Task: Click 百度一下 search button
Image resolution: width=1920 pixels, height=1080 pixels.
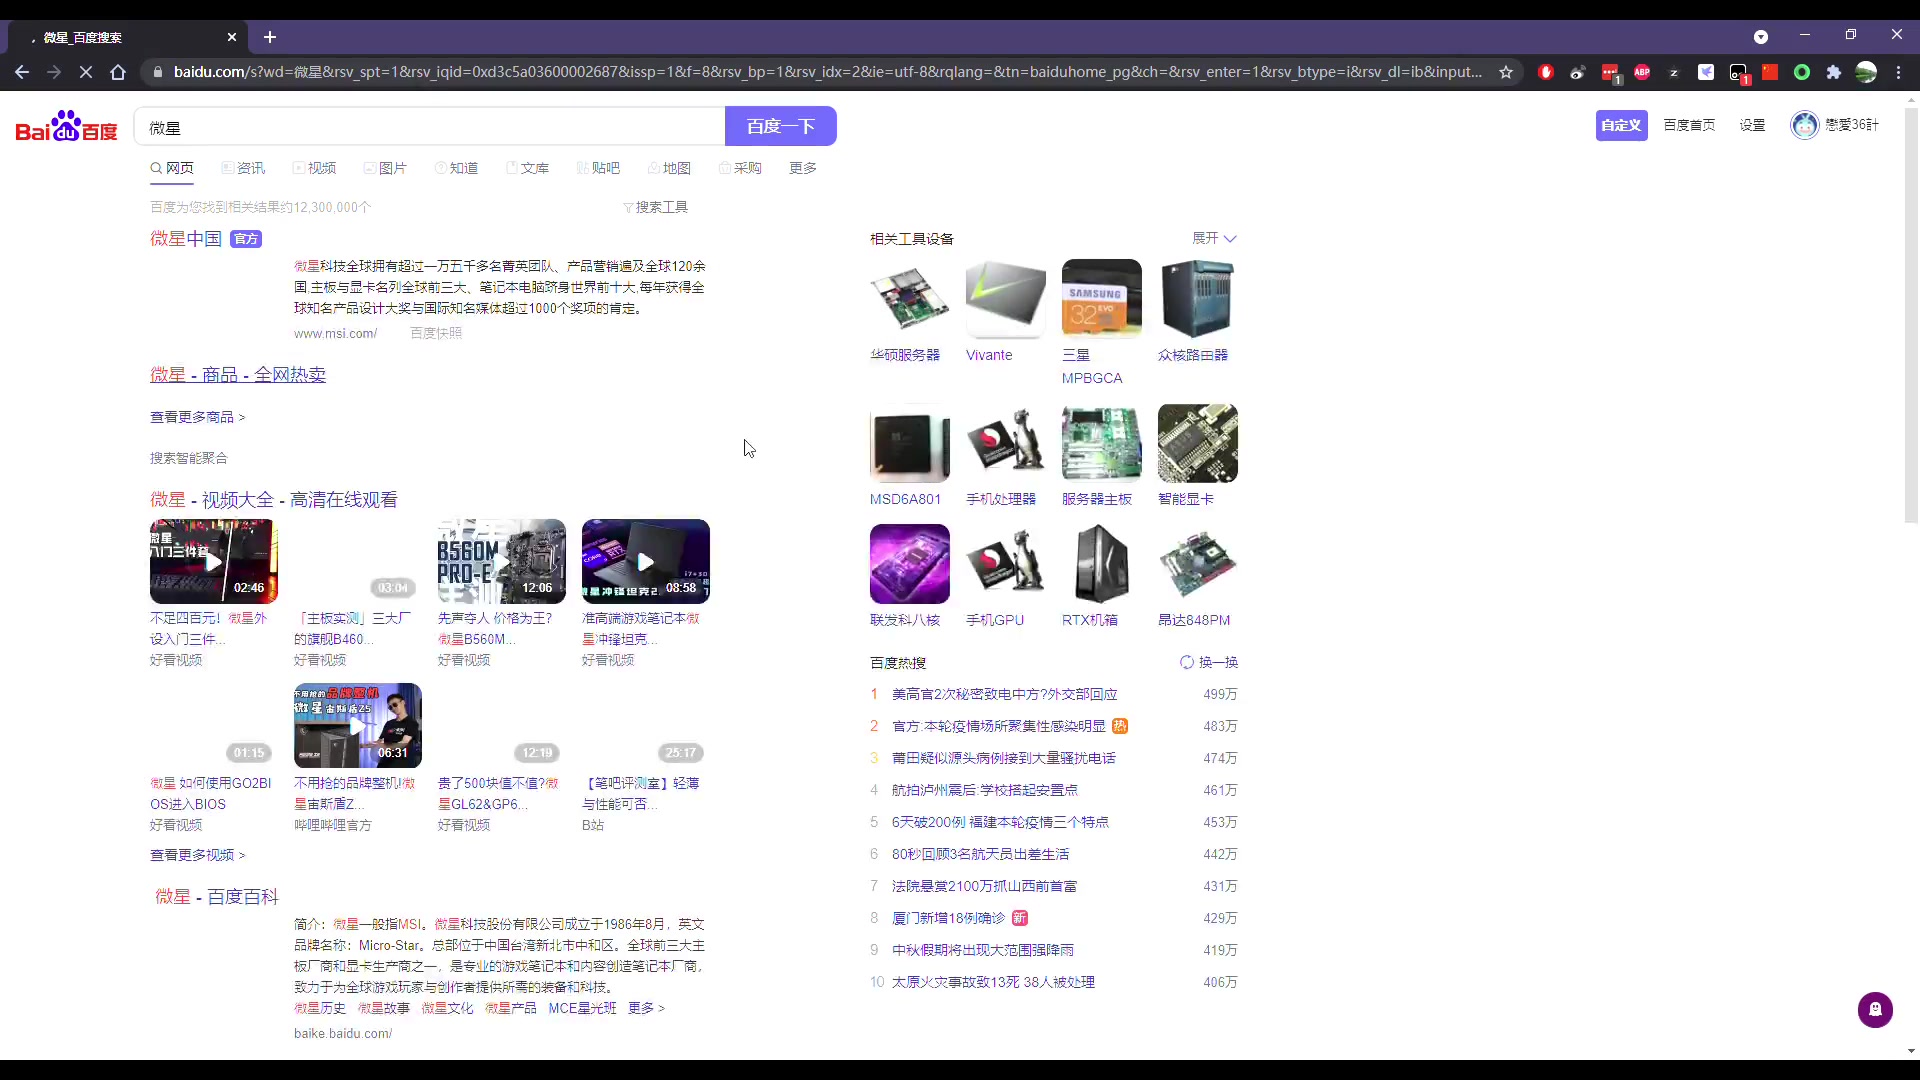Action: 780,126
